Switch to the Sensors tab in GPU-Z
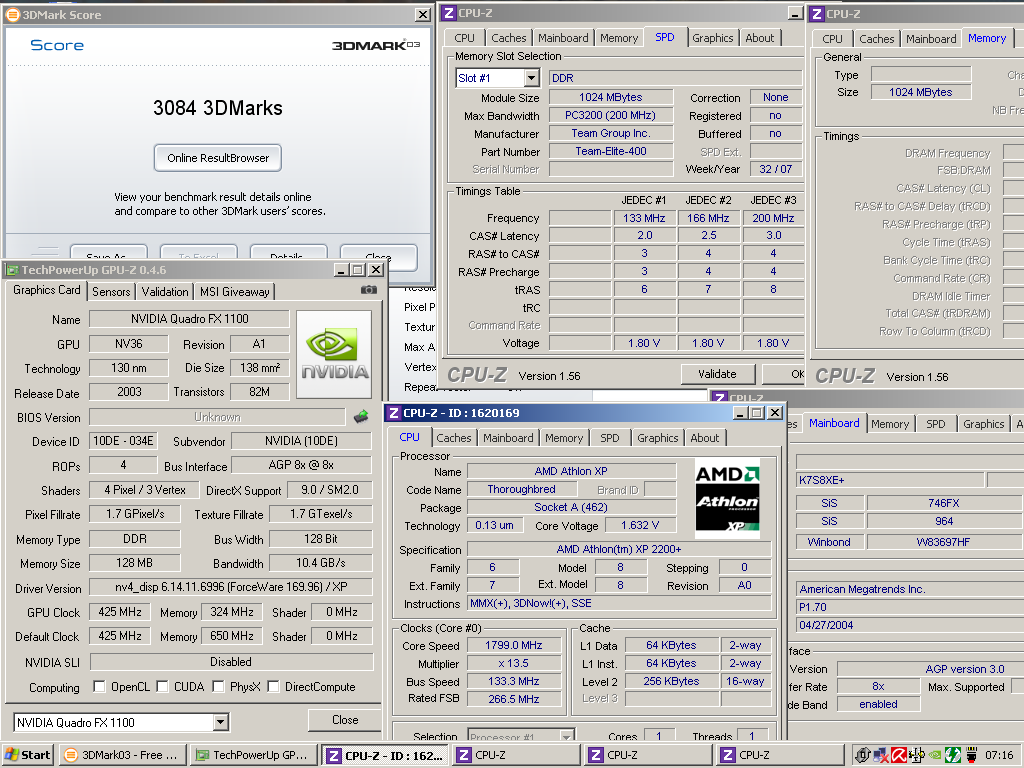Viewport: 1024px width, 768px height. point(111,292)
